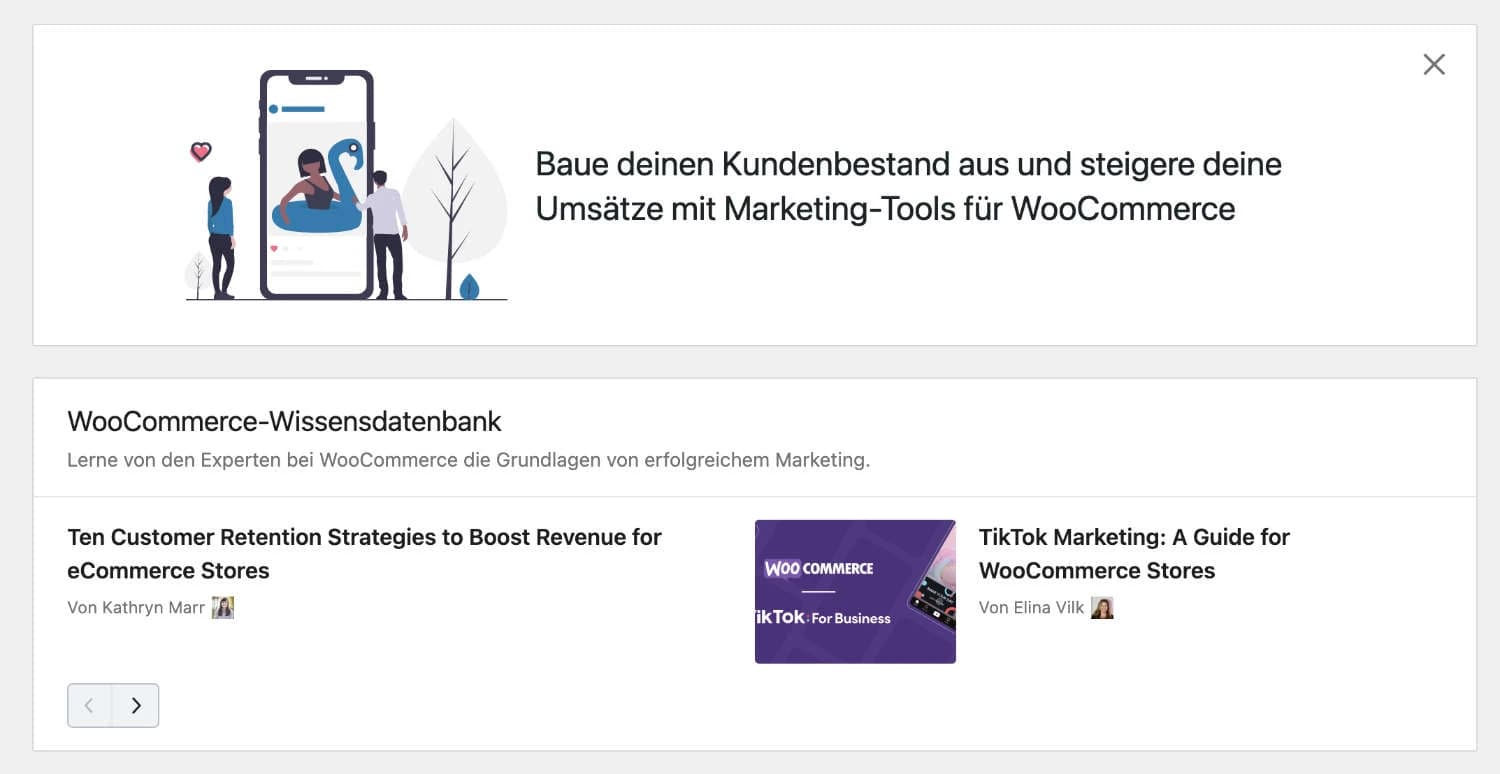1500x774 pixels.
Task: Select the WooCommerce-Wissensdatenbank section heading
Action: [x=284, y=421]
